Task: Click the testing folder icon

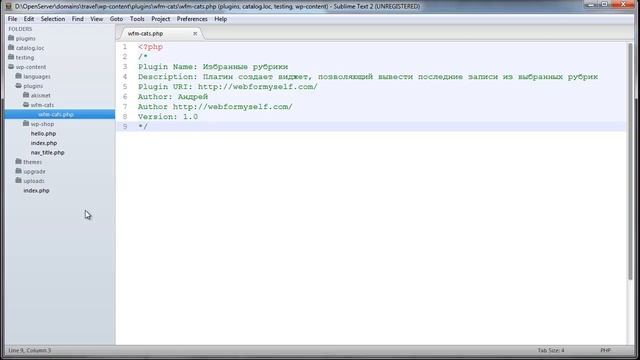Action: (x=11, y=57)
